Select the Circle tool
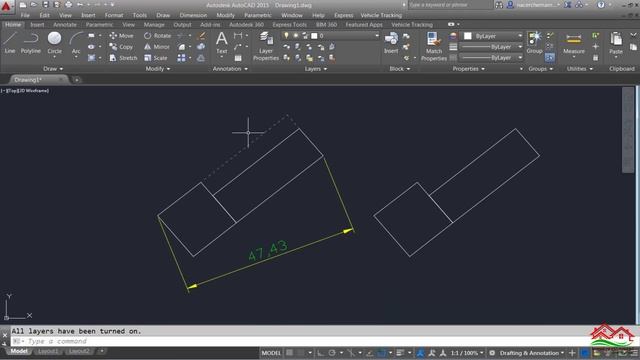 [x=54, y=43]
